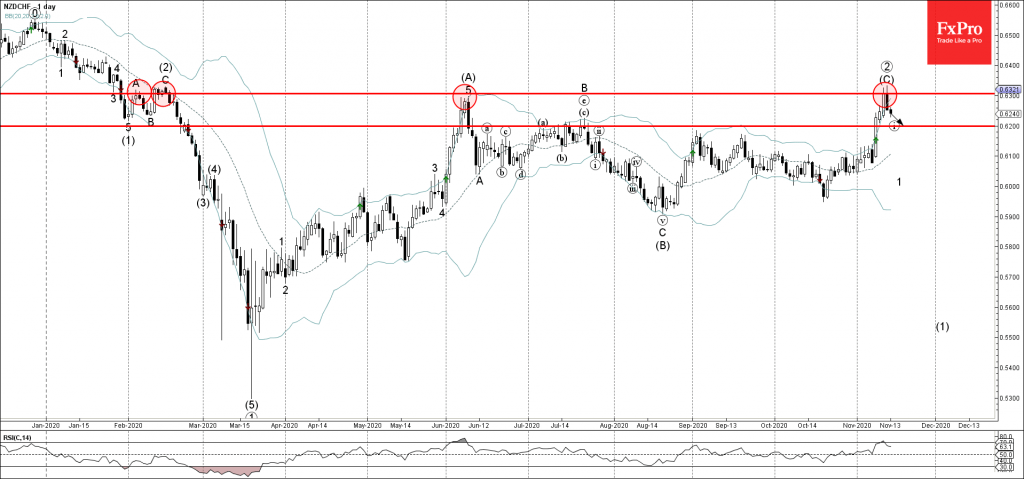Select the circled 2 label above (C)
This screenshot has width=1024, height=479.
887,67
